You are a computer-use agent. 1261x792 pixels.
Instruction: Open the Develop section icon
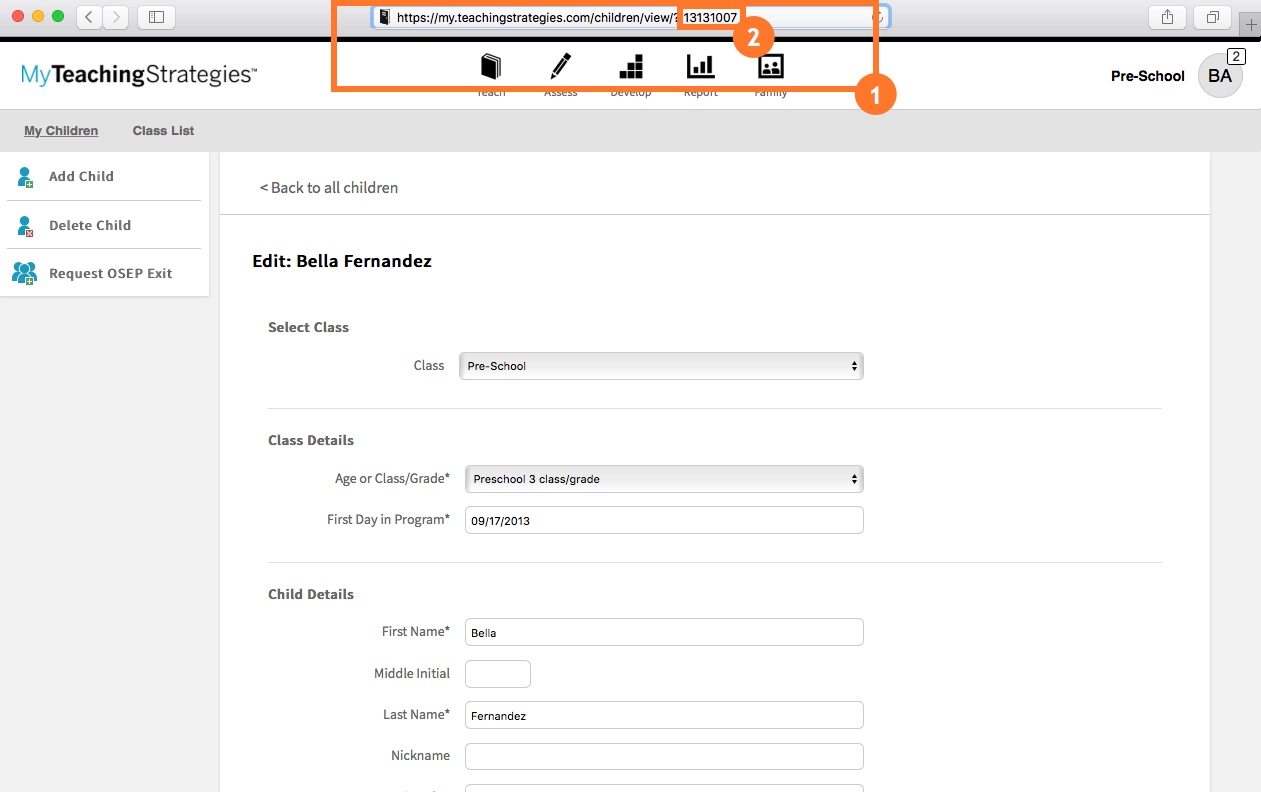point(630,66)
